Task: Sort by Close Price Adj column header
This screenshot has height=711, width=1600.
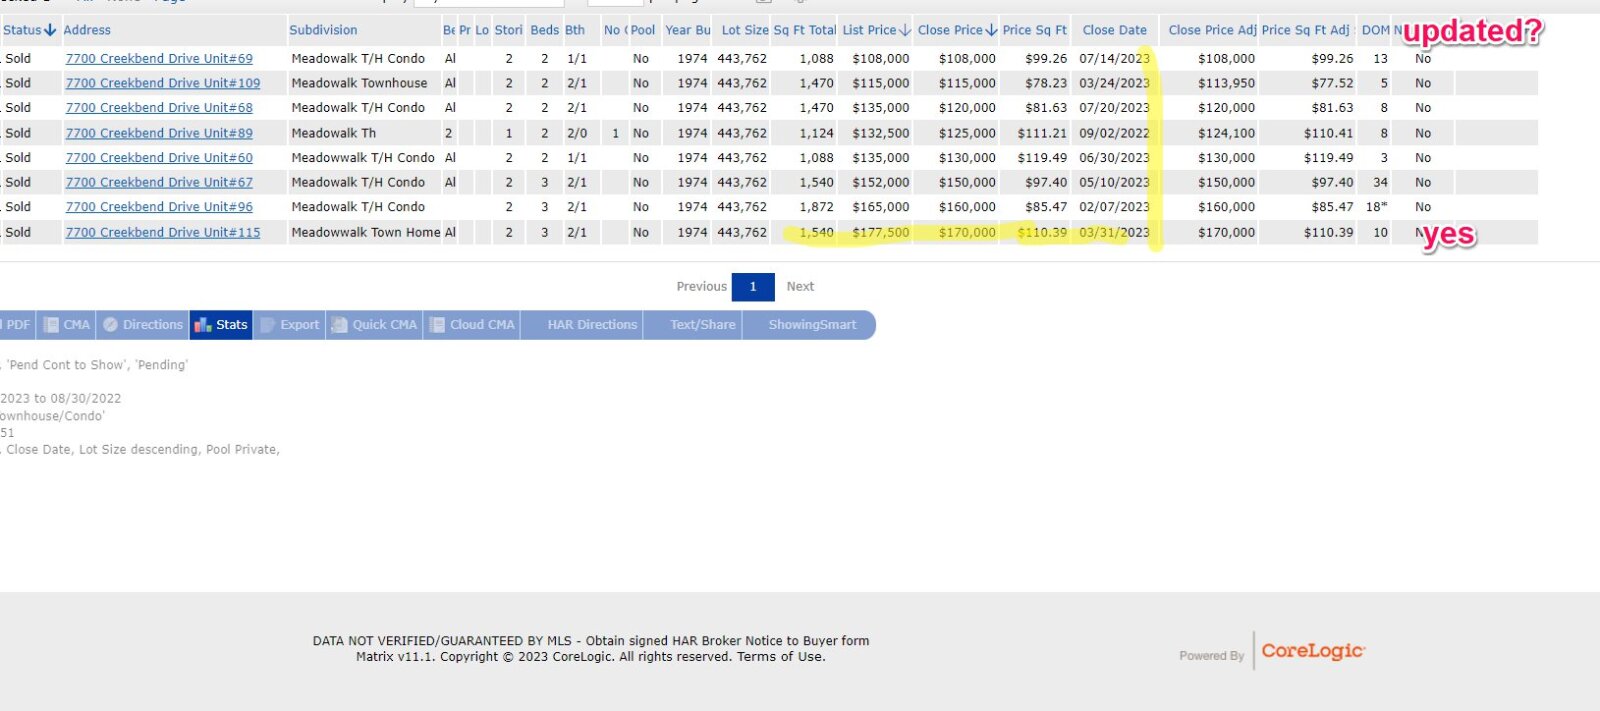Action: [x=1212, y=30]
